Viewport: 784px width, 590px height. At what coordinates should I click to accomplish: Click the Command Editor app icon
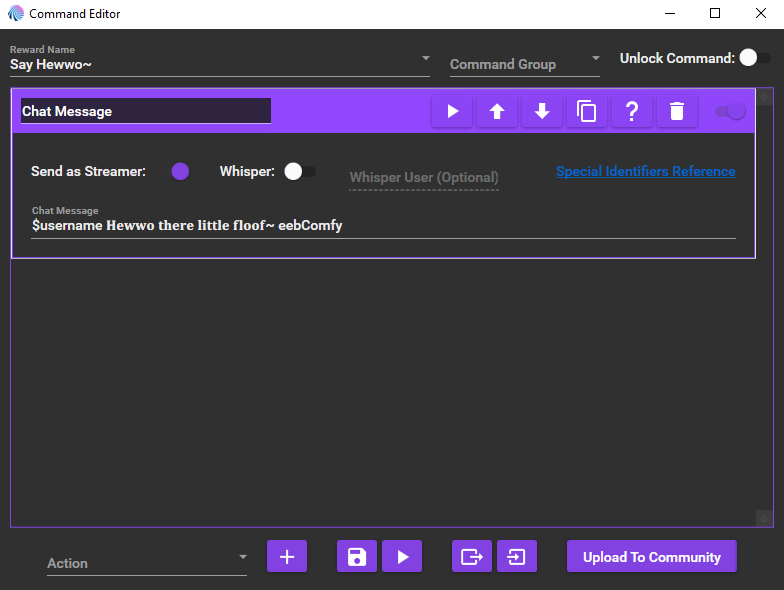(x=16, y=14)
